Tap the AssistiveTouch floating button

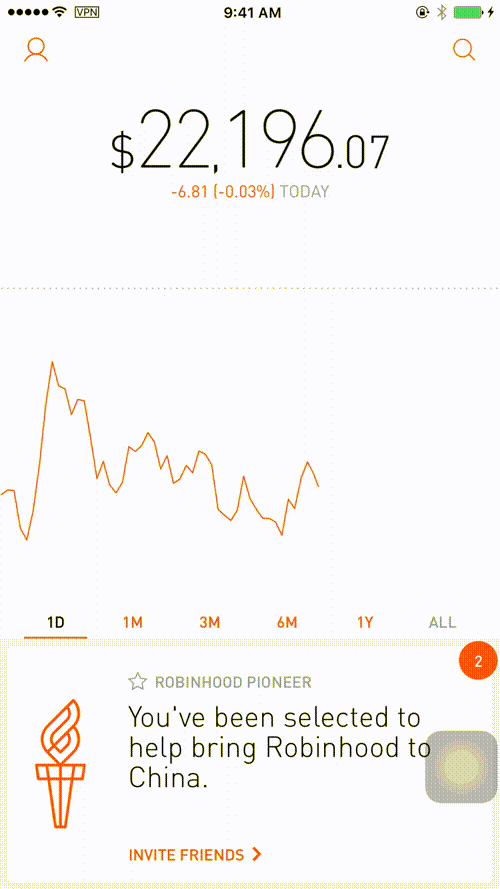[x=461, y=767]
